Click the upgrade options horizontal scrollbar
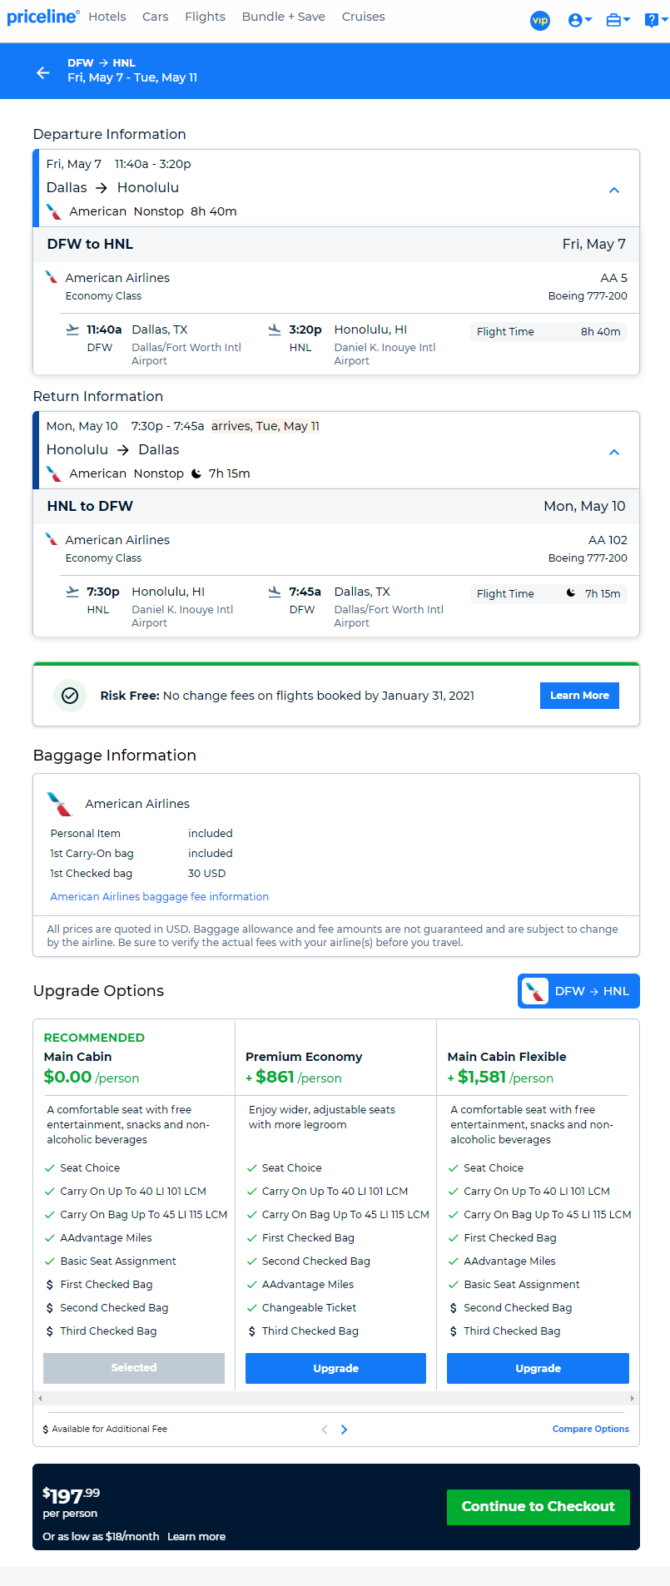Image resolution: width=670 pixels, height=1586 pixels. [336, 1398]
